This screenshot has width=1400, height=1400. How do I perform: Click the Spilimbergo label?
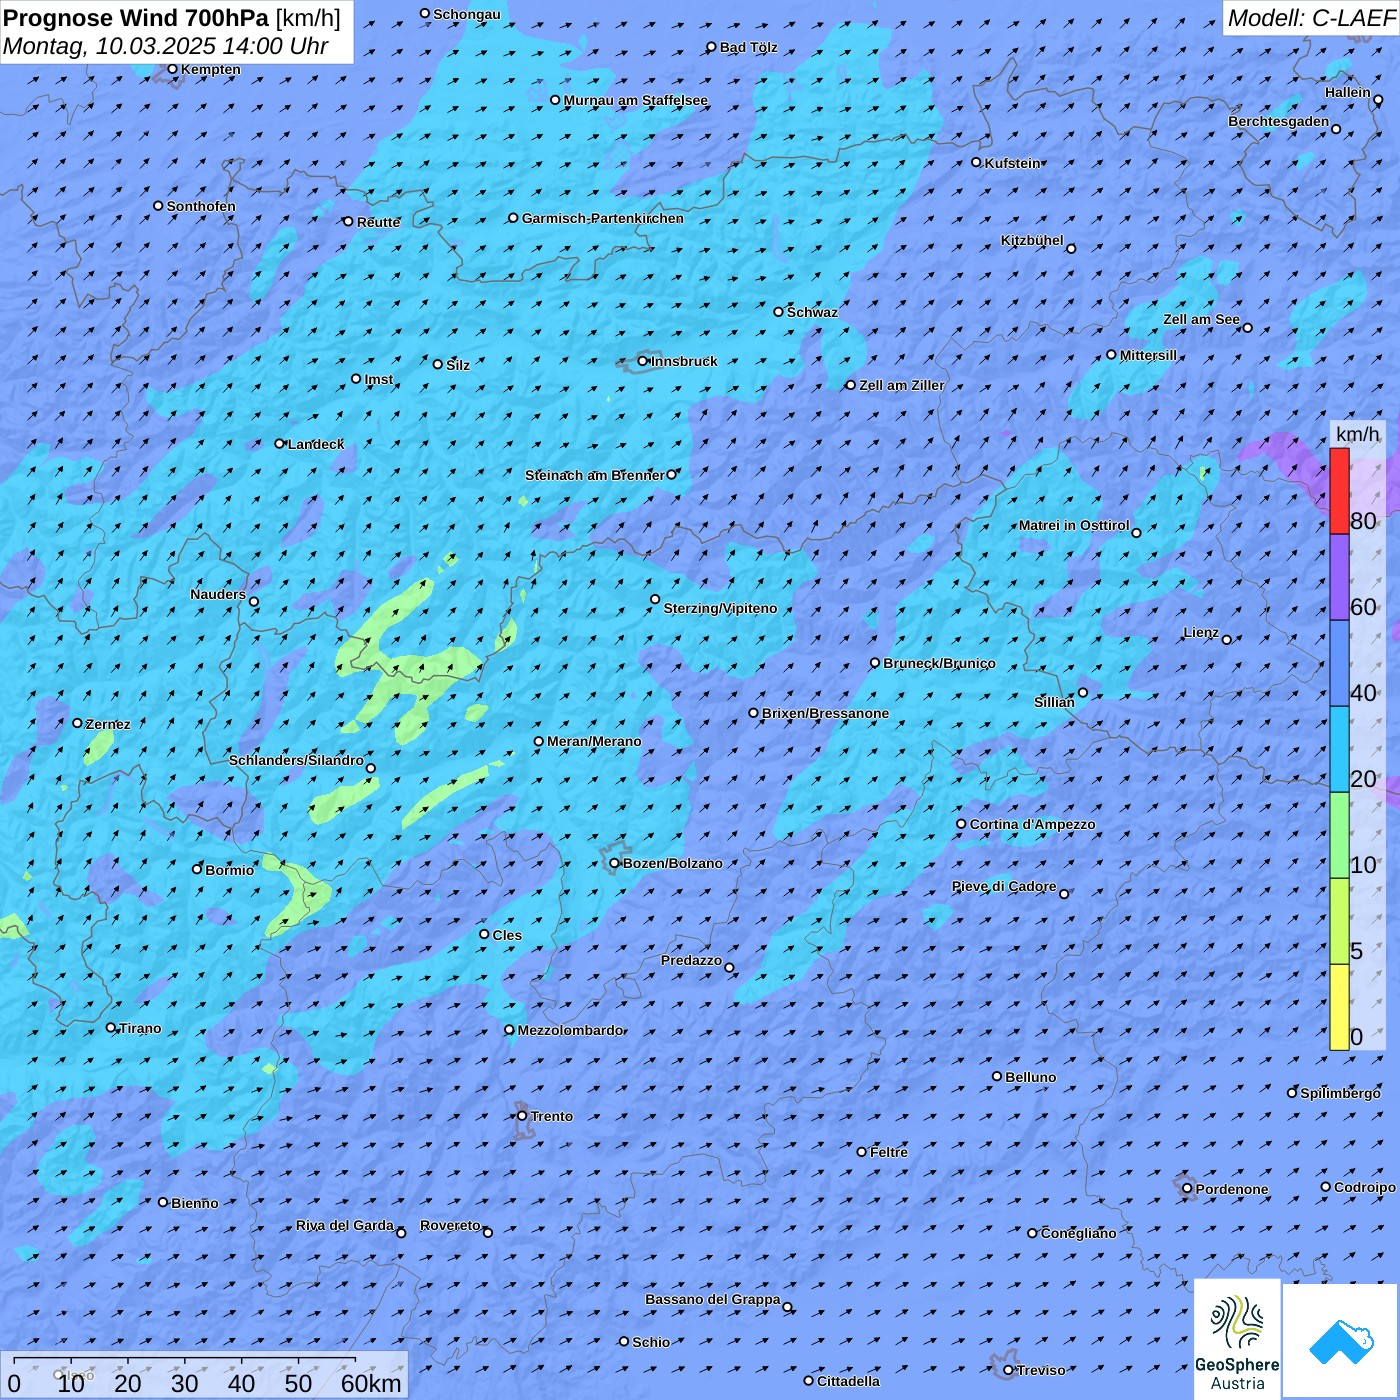point(1340,1093)
